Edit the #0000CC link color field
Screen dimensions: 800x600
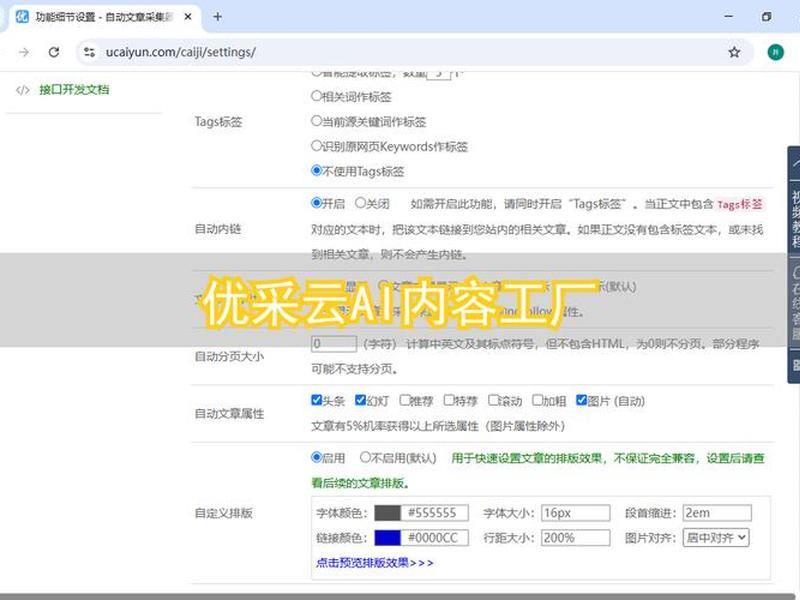pyautogui.click(x=435, y=538)
